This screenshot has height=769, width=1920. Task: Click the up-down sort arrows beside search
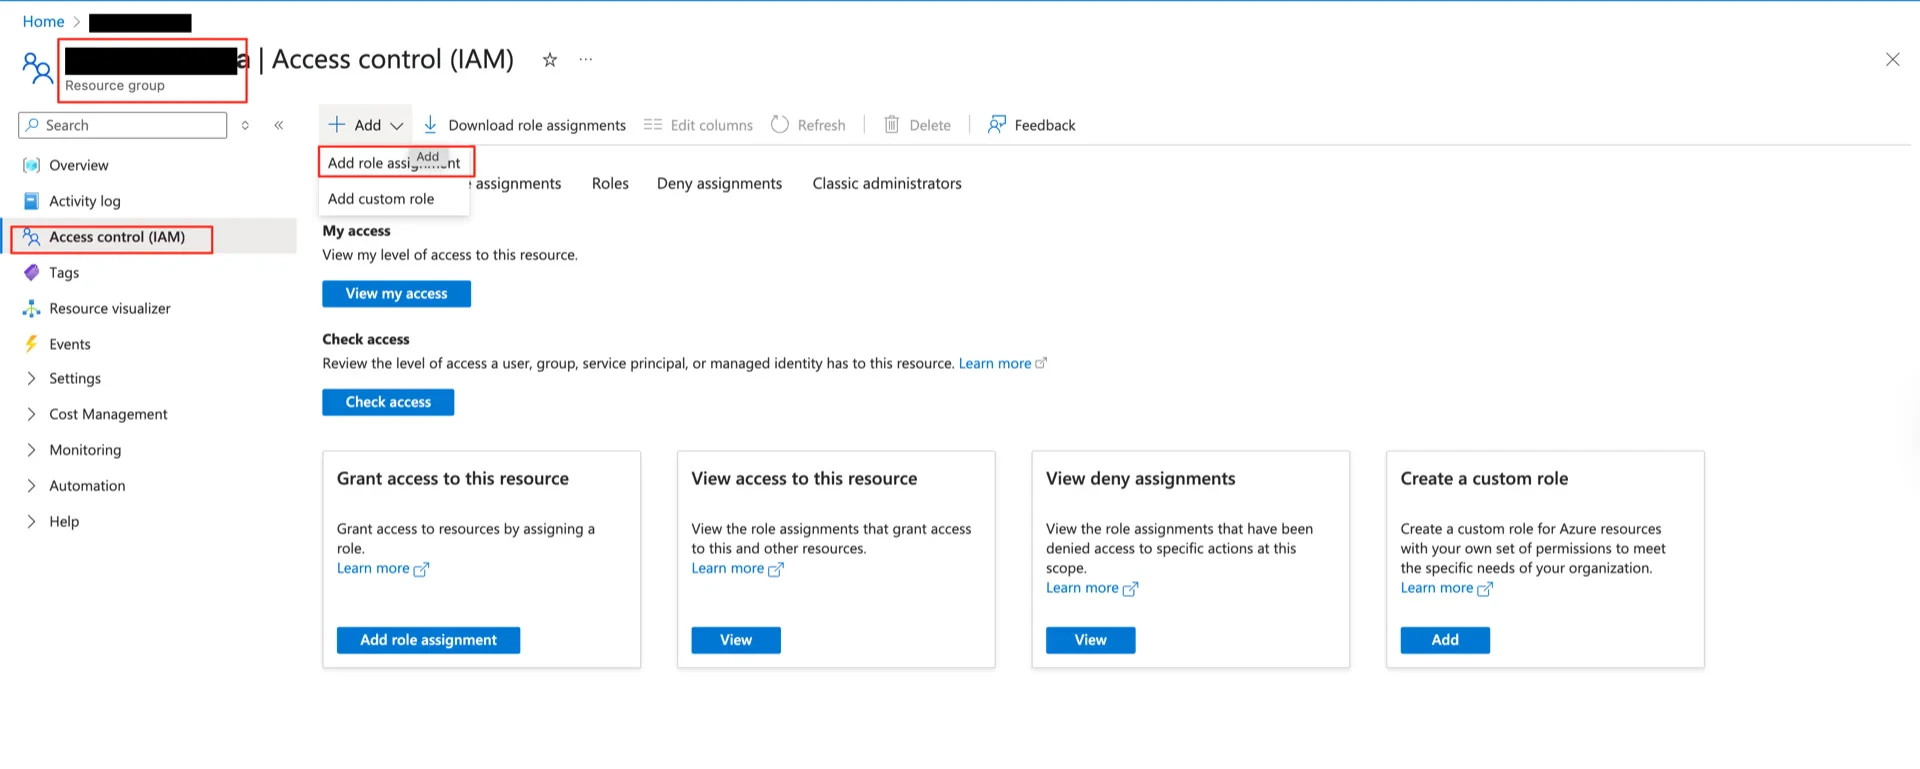pos(245,125)
